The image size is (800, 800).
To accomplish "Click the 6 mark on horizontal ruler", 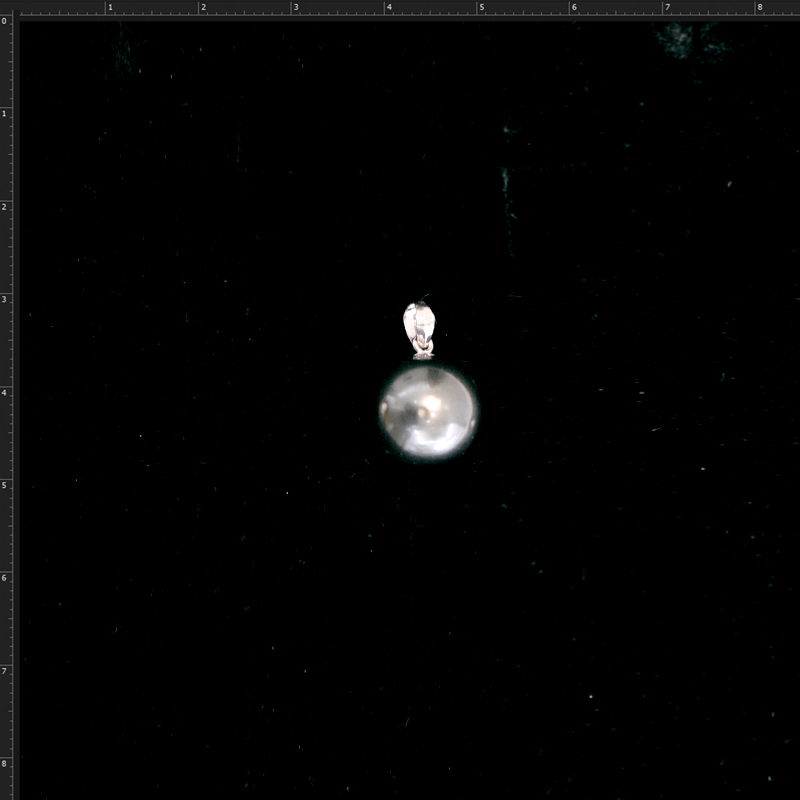I will point(574,7).
